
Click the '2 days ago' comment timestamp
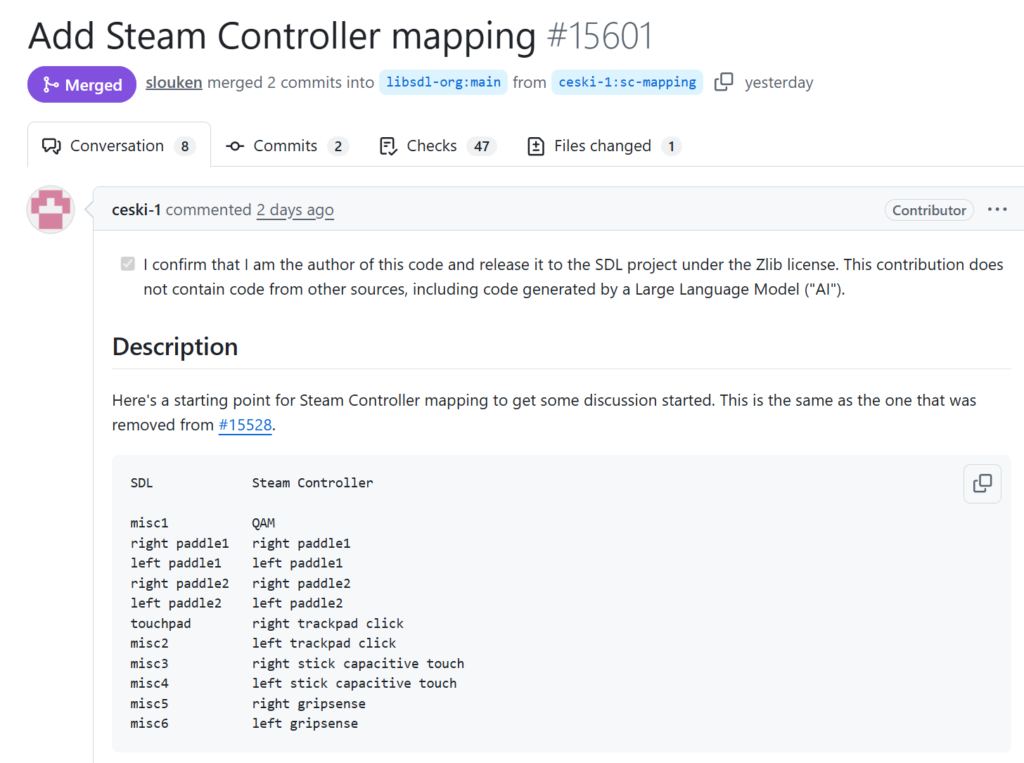tap(295, 210)
